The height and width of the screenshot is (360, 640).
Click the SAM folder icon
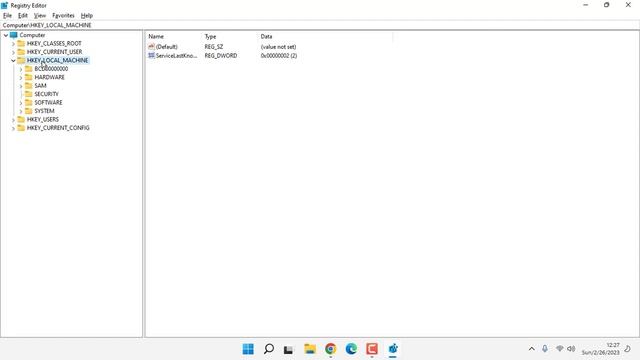pos(29,86)
